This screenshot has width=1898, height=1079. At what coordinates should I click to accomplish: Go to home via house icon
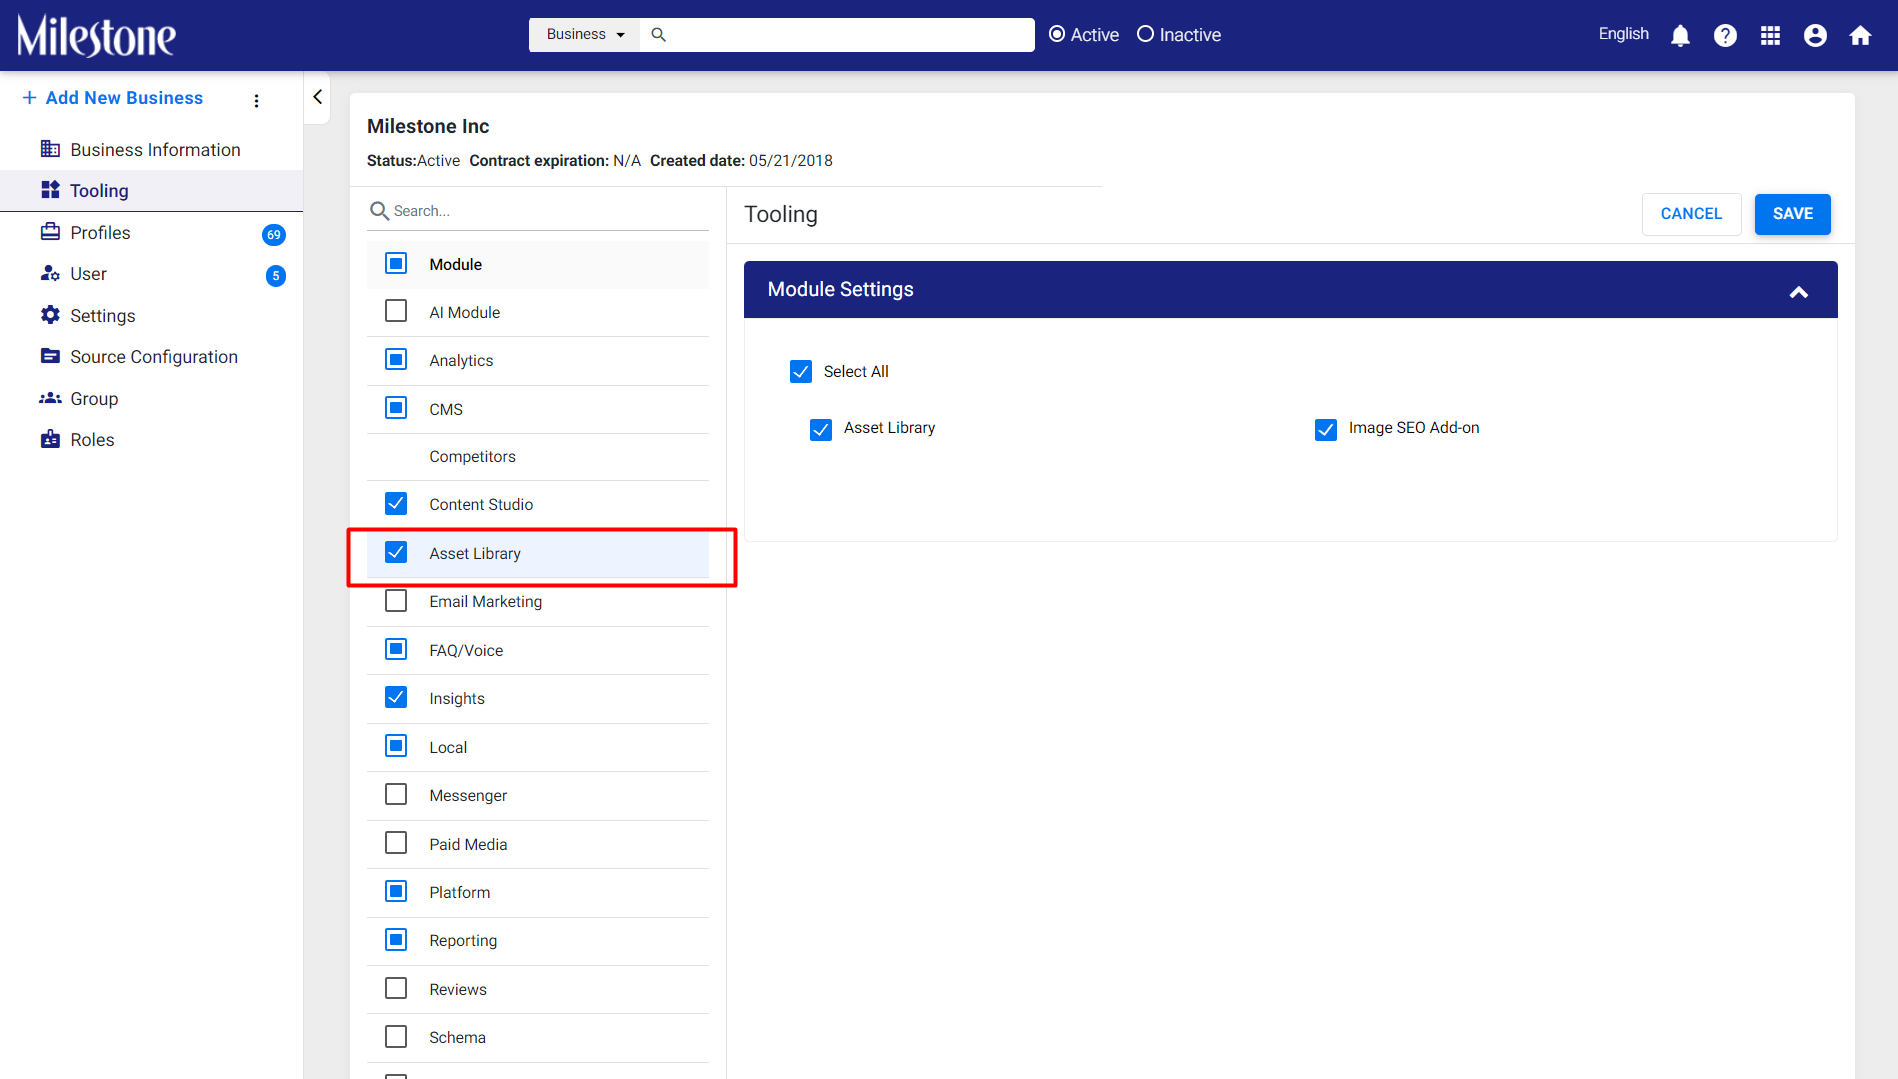[x=1860, y=36]
